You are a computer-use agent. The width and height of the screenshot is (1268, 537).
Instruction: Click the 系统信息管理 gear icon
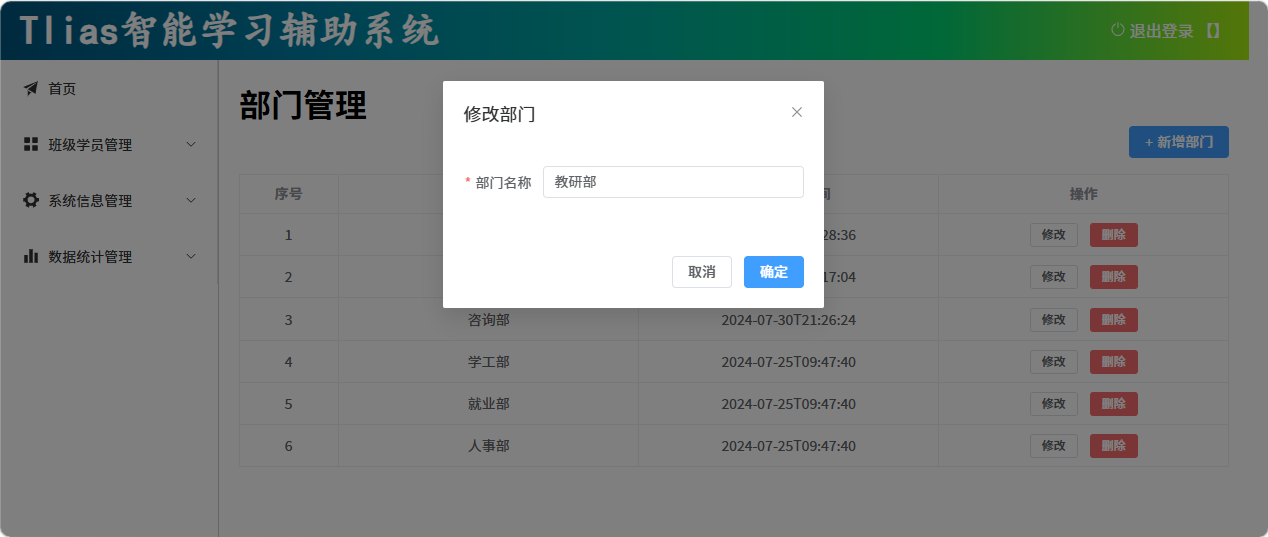pyautogui.click(x=31, y=200)
